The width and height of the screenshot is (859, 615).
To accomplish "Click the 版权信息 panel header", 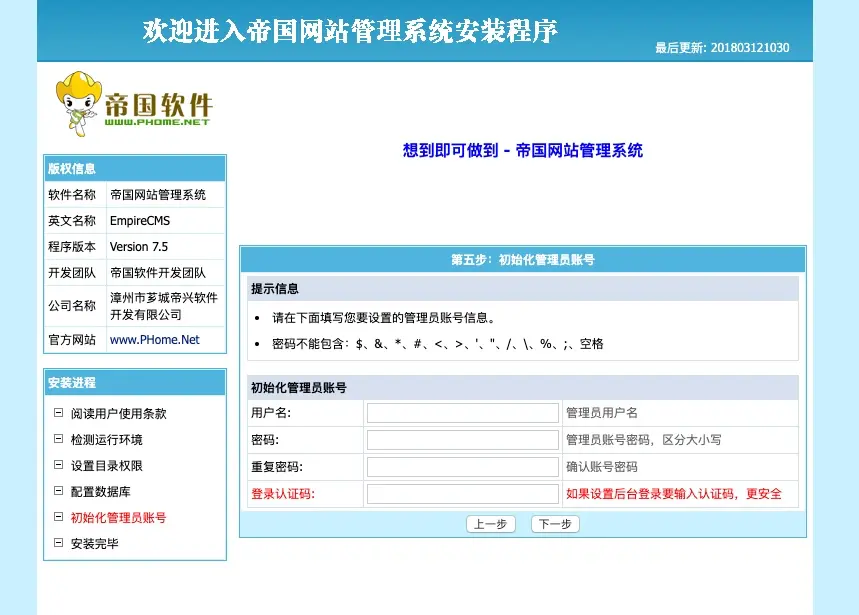I will click(x=135, y=169).
